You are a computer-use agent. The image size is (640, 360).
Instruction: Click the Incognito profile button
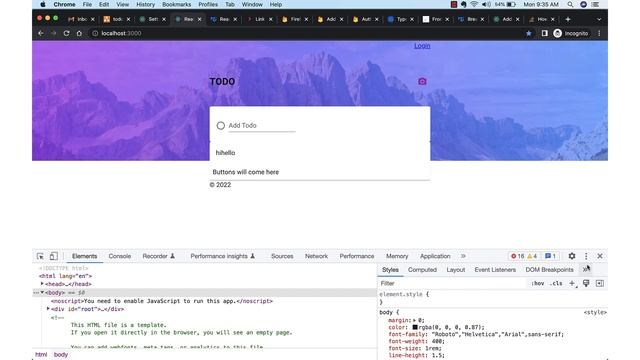click(571, 33)
